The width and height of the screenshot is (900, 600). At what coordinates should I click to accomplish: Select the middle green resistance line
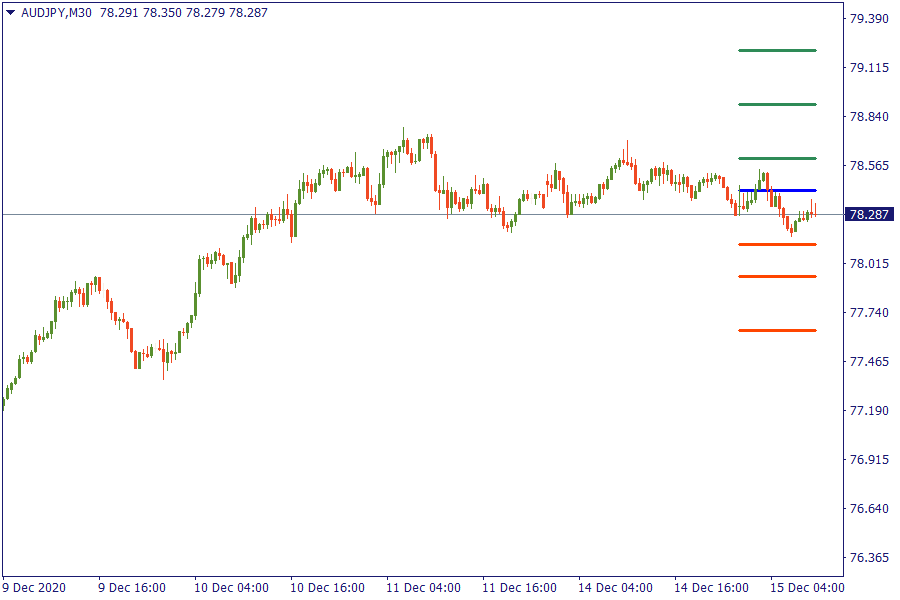(777, 104)
